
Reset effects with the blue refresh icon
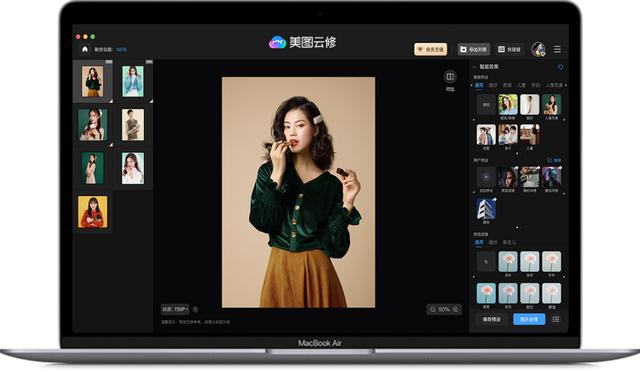coord(560,67)
